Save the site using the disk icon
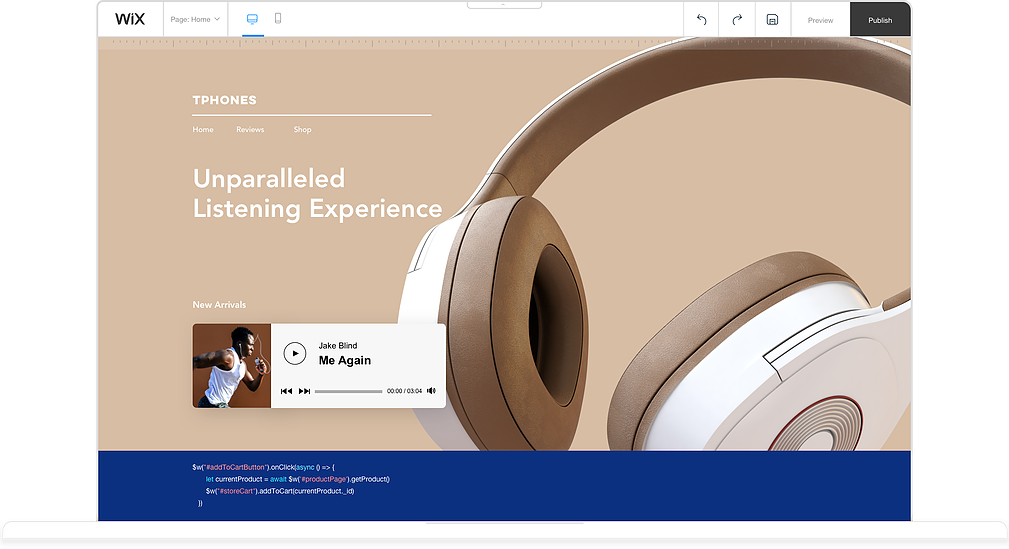The width and height of the screenshot is (1009, 549). (772, 20)
